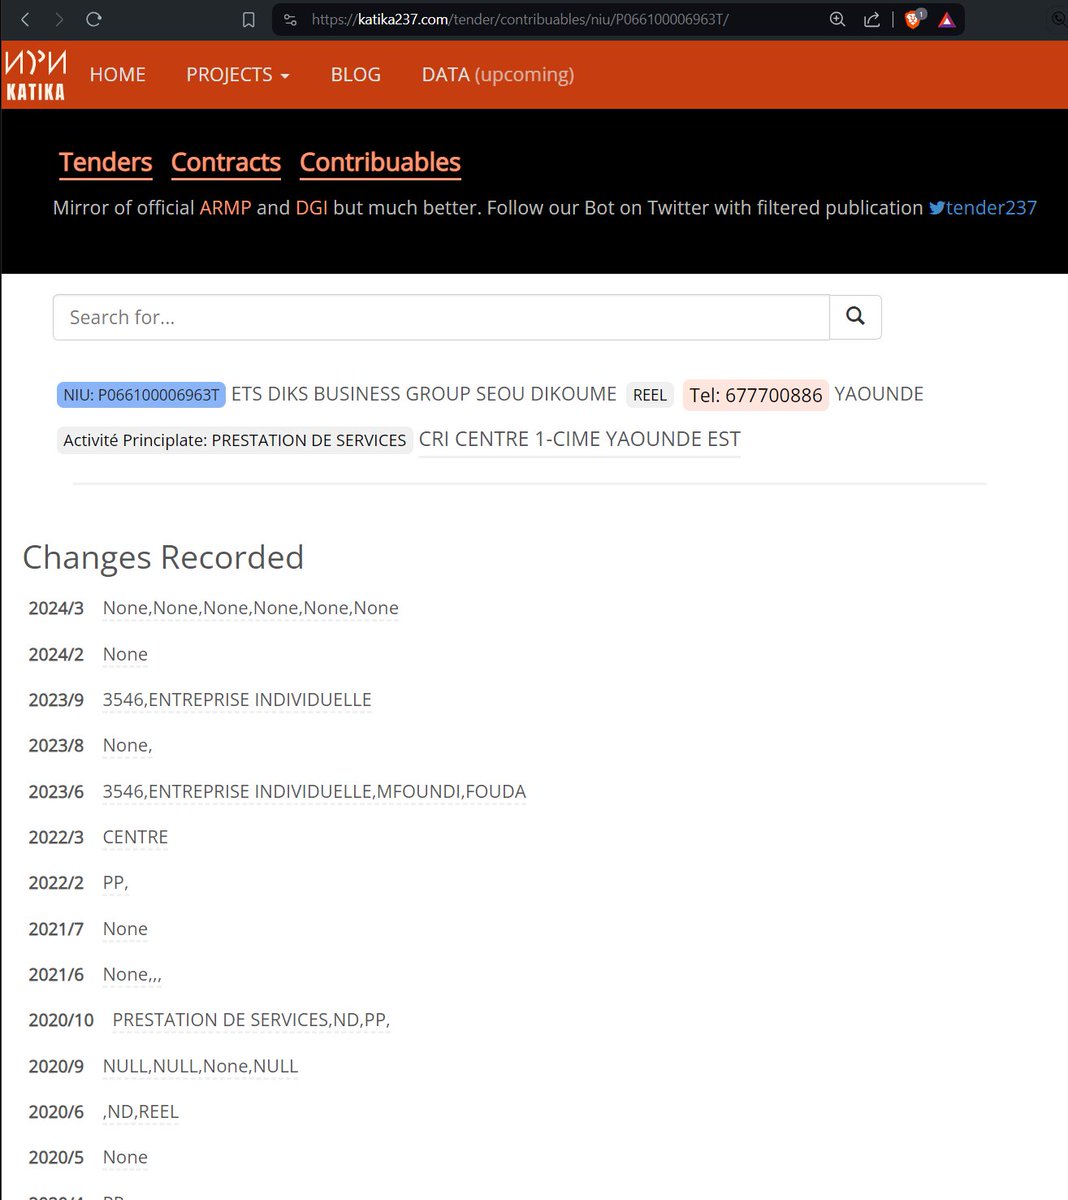1068x1200 pixels.
Task: Click the 2022/3 CENTRE entry
Action: coord(136,837)
